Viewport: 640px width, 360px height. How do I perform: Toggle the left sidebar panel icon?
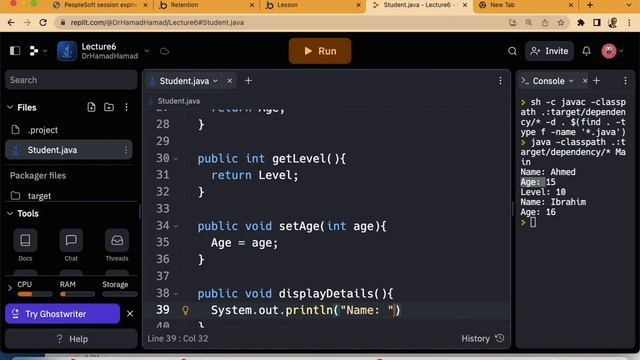(15, 51)
